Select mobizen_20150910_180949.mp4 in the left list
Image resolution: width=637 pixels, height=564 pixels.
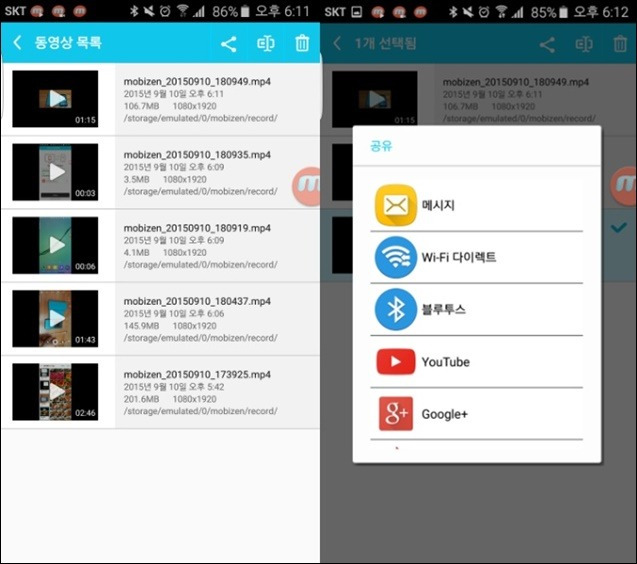(160, 99)
